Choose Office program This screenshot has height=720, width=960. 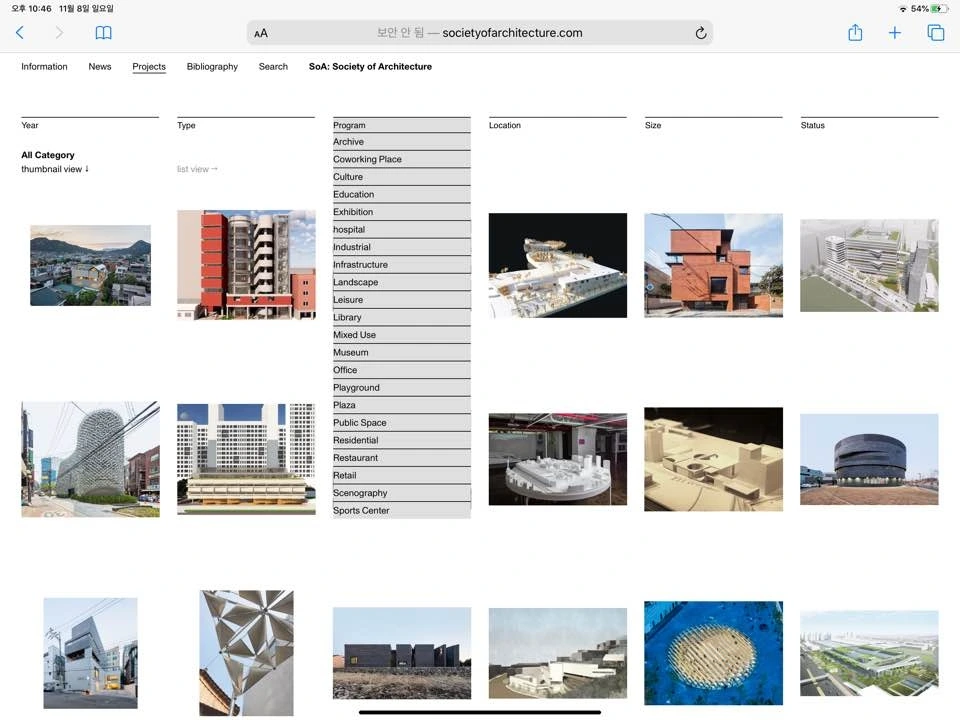click(402, 370)
